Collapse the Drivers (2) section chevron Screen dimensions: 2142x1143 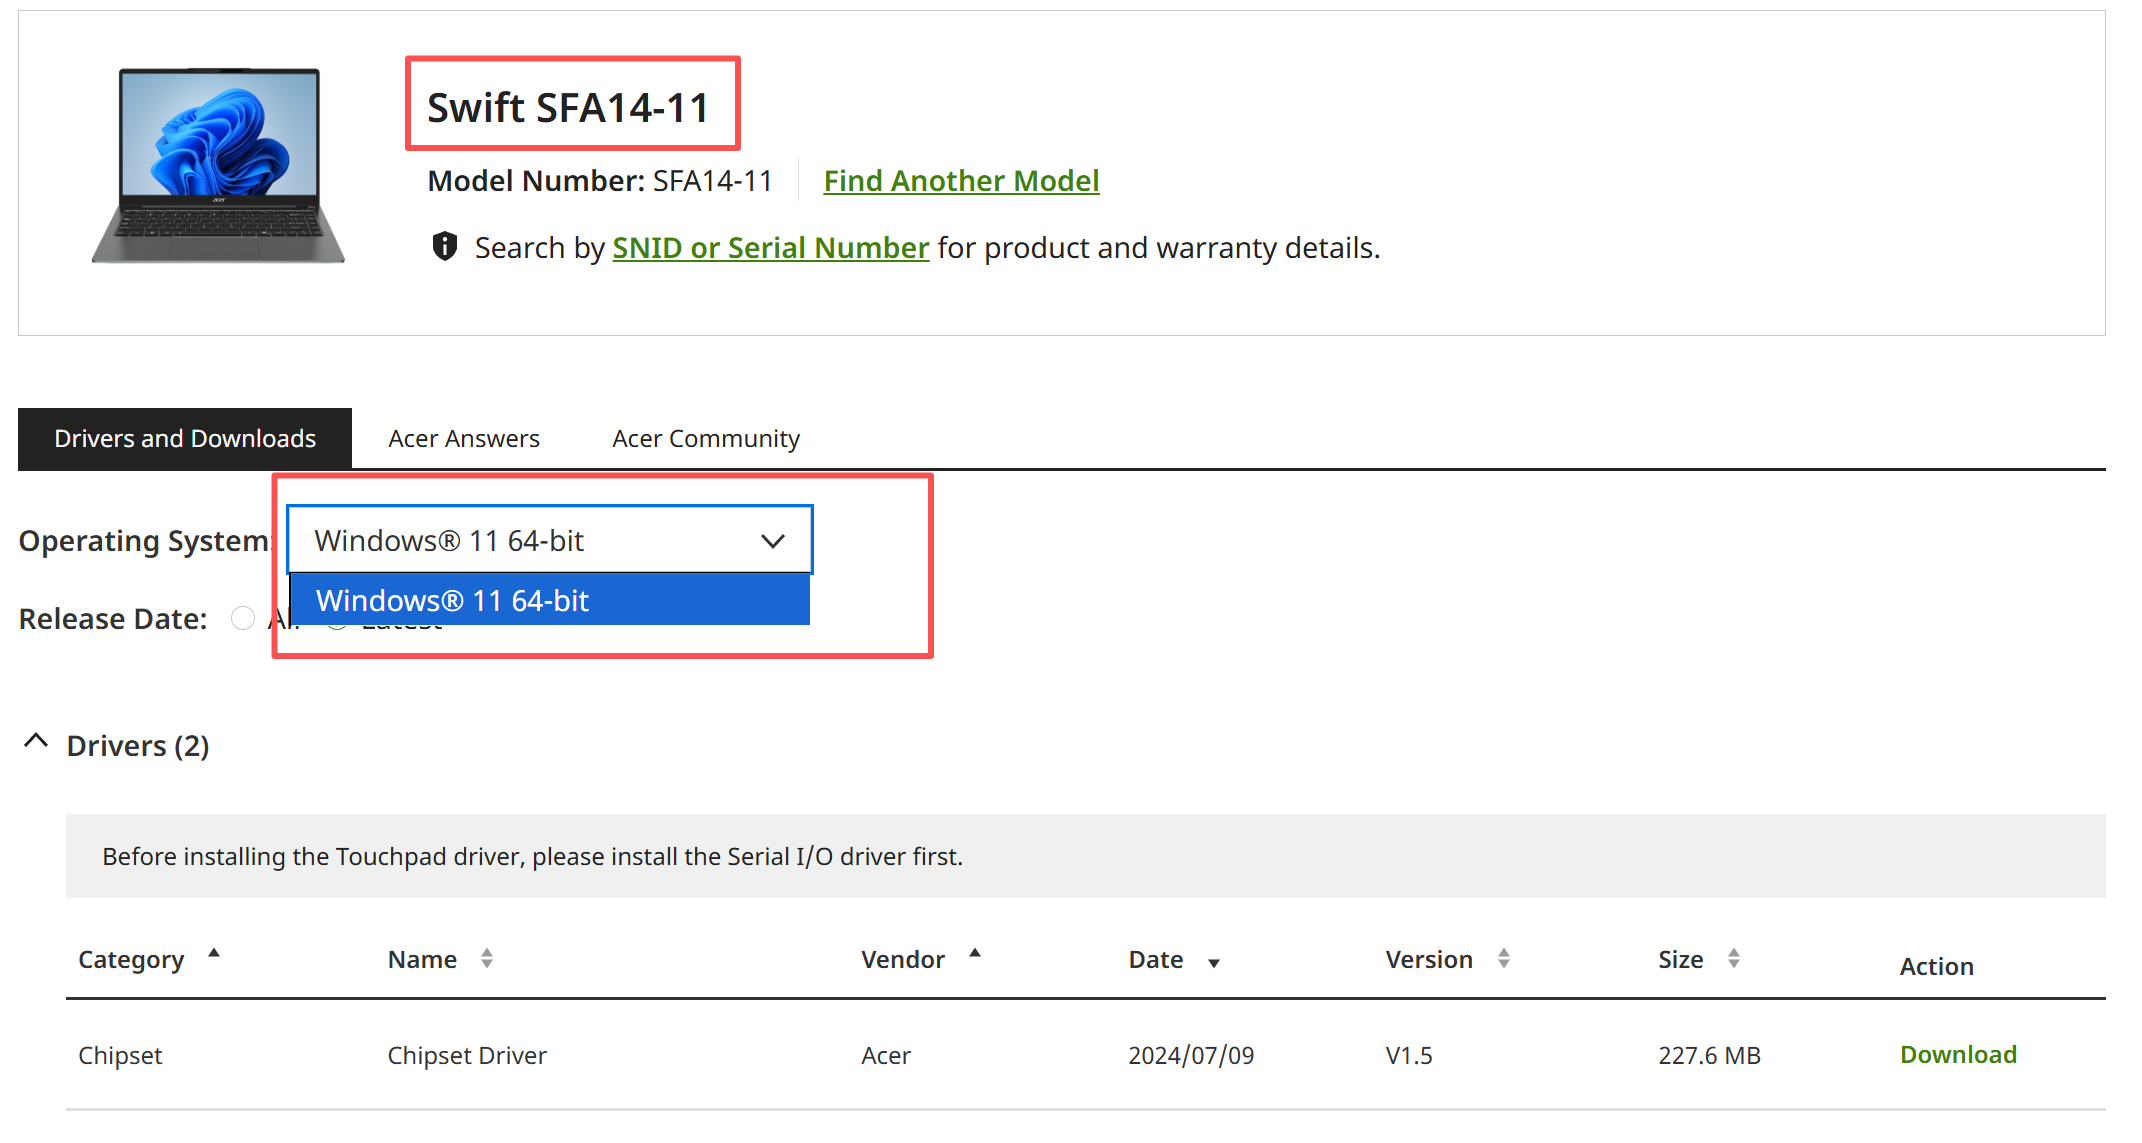36,742
